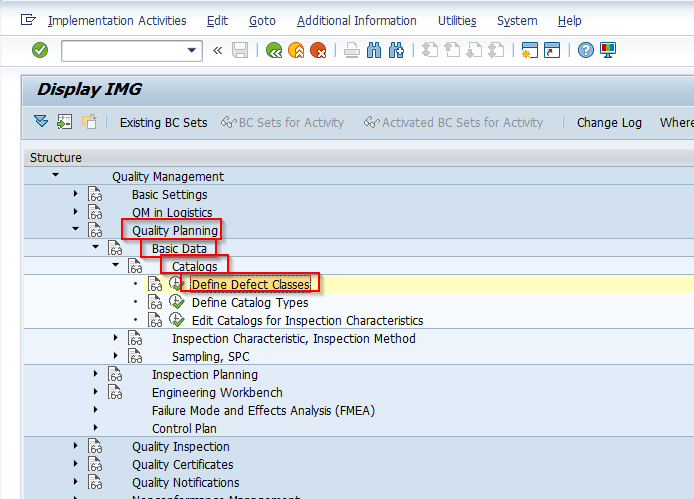Open the command field dropdown arrow
Screen dimensions: 694x499
click(x=192, y=50)
